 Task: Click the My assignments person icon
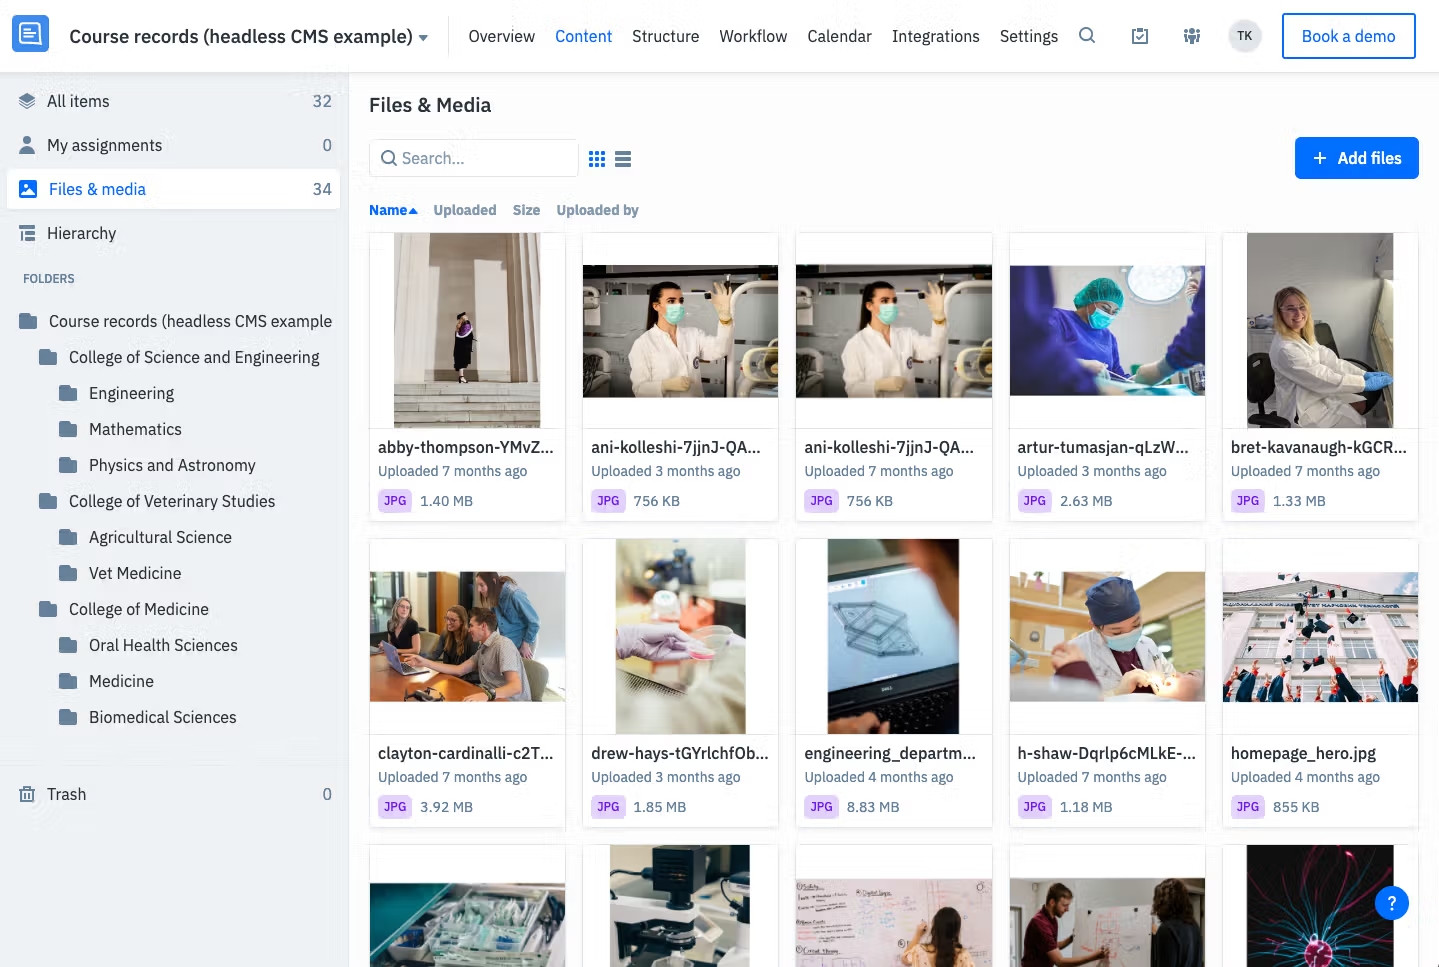27,144
